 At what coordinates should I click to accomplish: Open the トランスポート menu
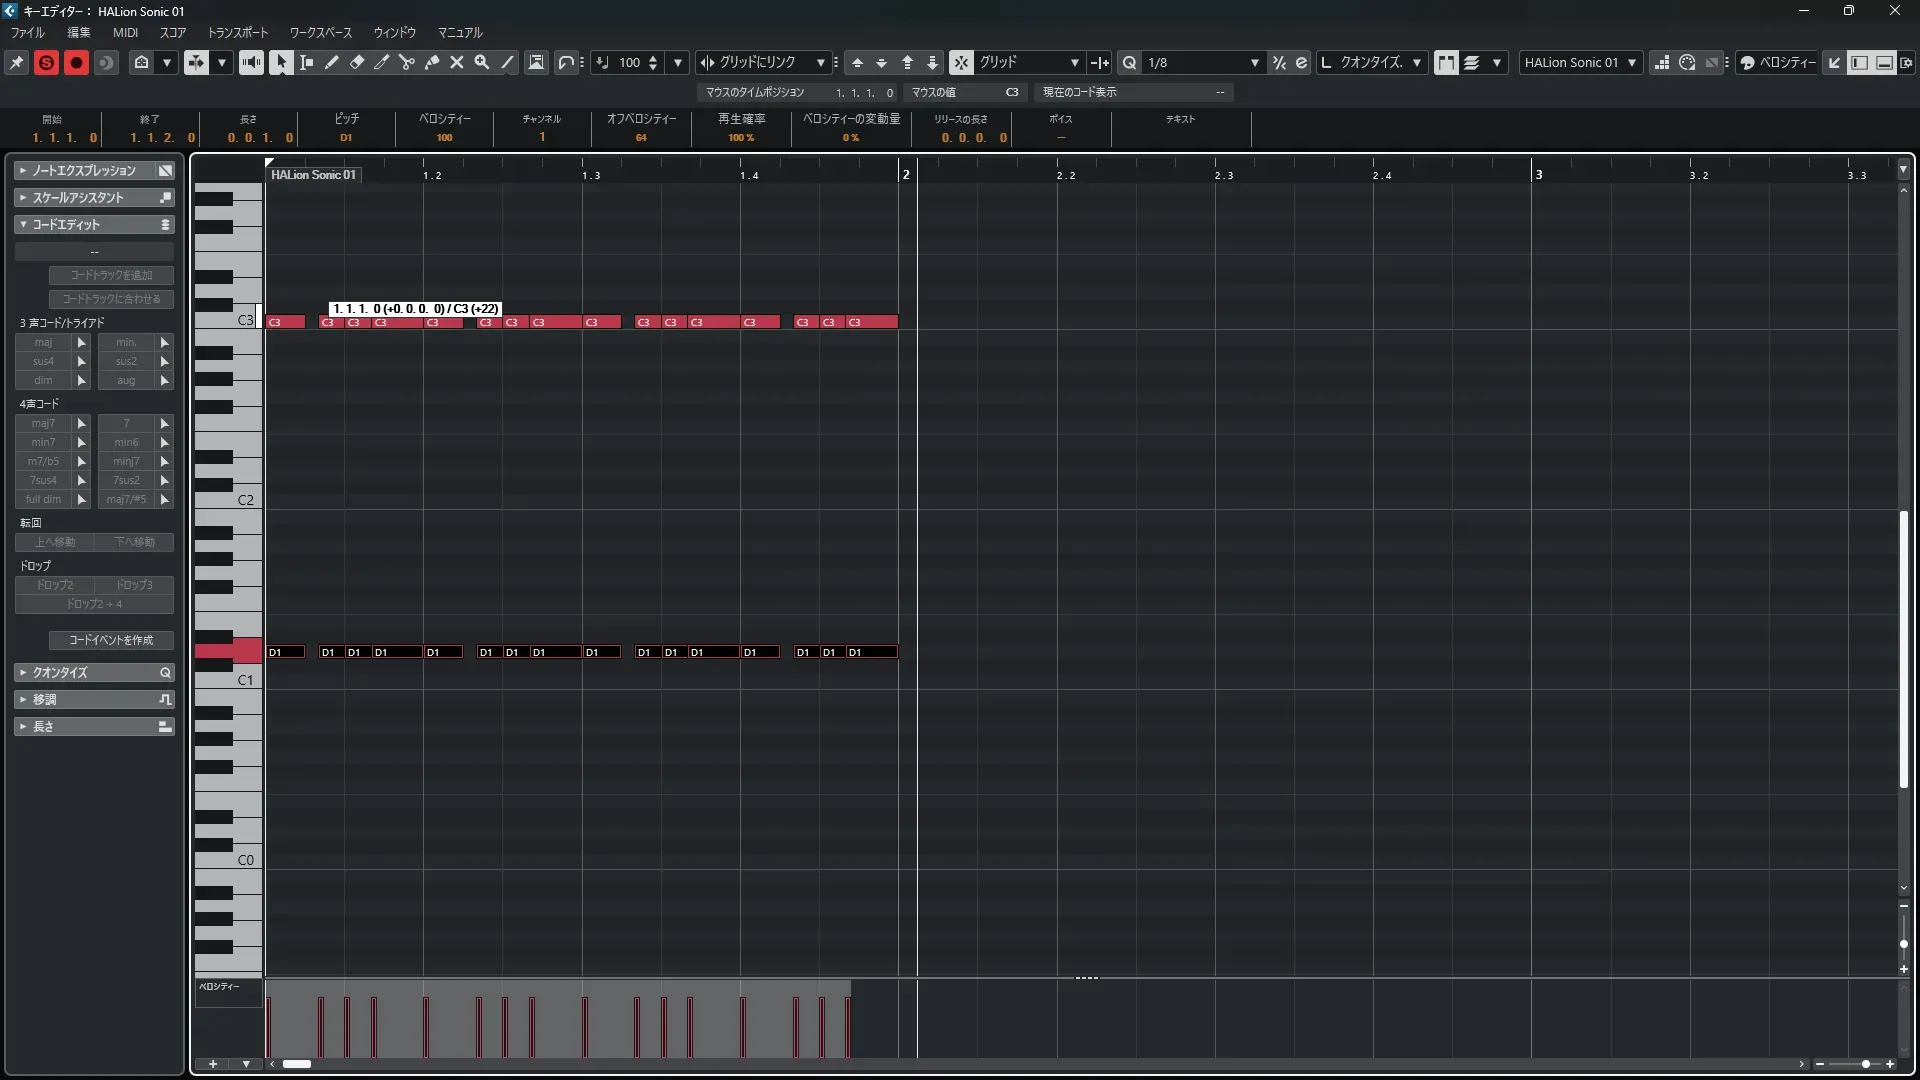pyautogui.click(x=237, y=32)
